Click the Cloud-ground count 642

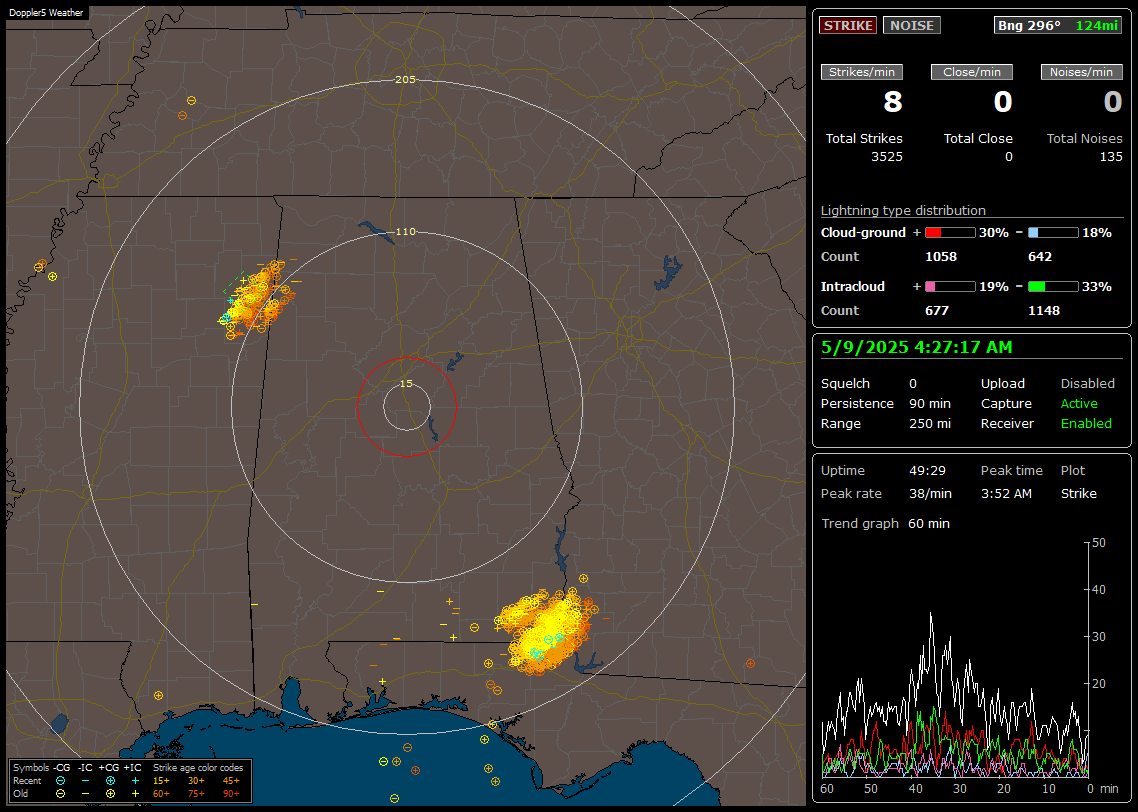(x=1040, y=257)
